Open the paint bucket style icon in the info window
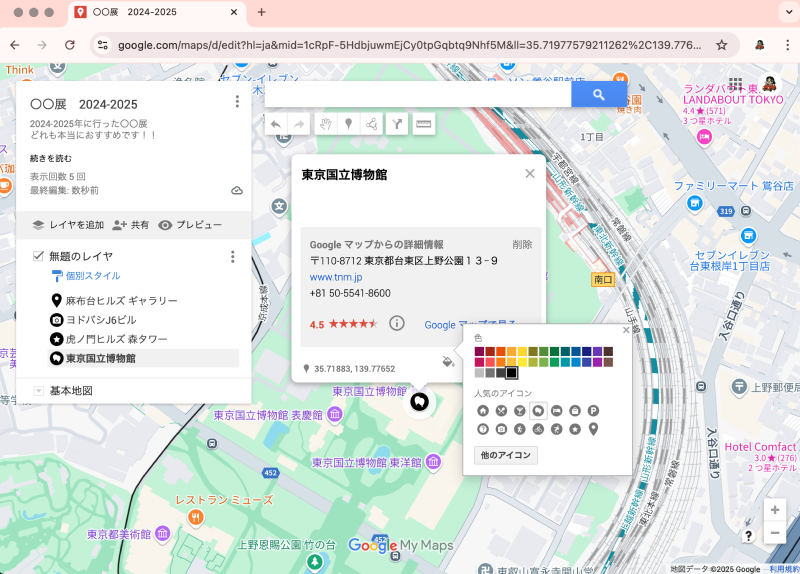This screenshot has width=800, height=574. click(x=448, y=362)
